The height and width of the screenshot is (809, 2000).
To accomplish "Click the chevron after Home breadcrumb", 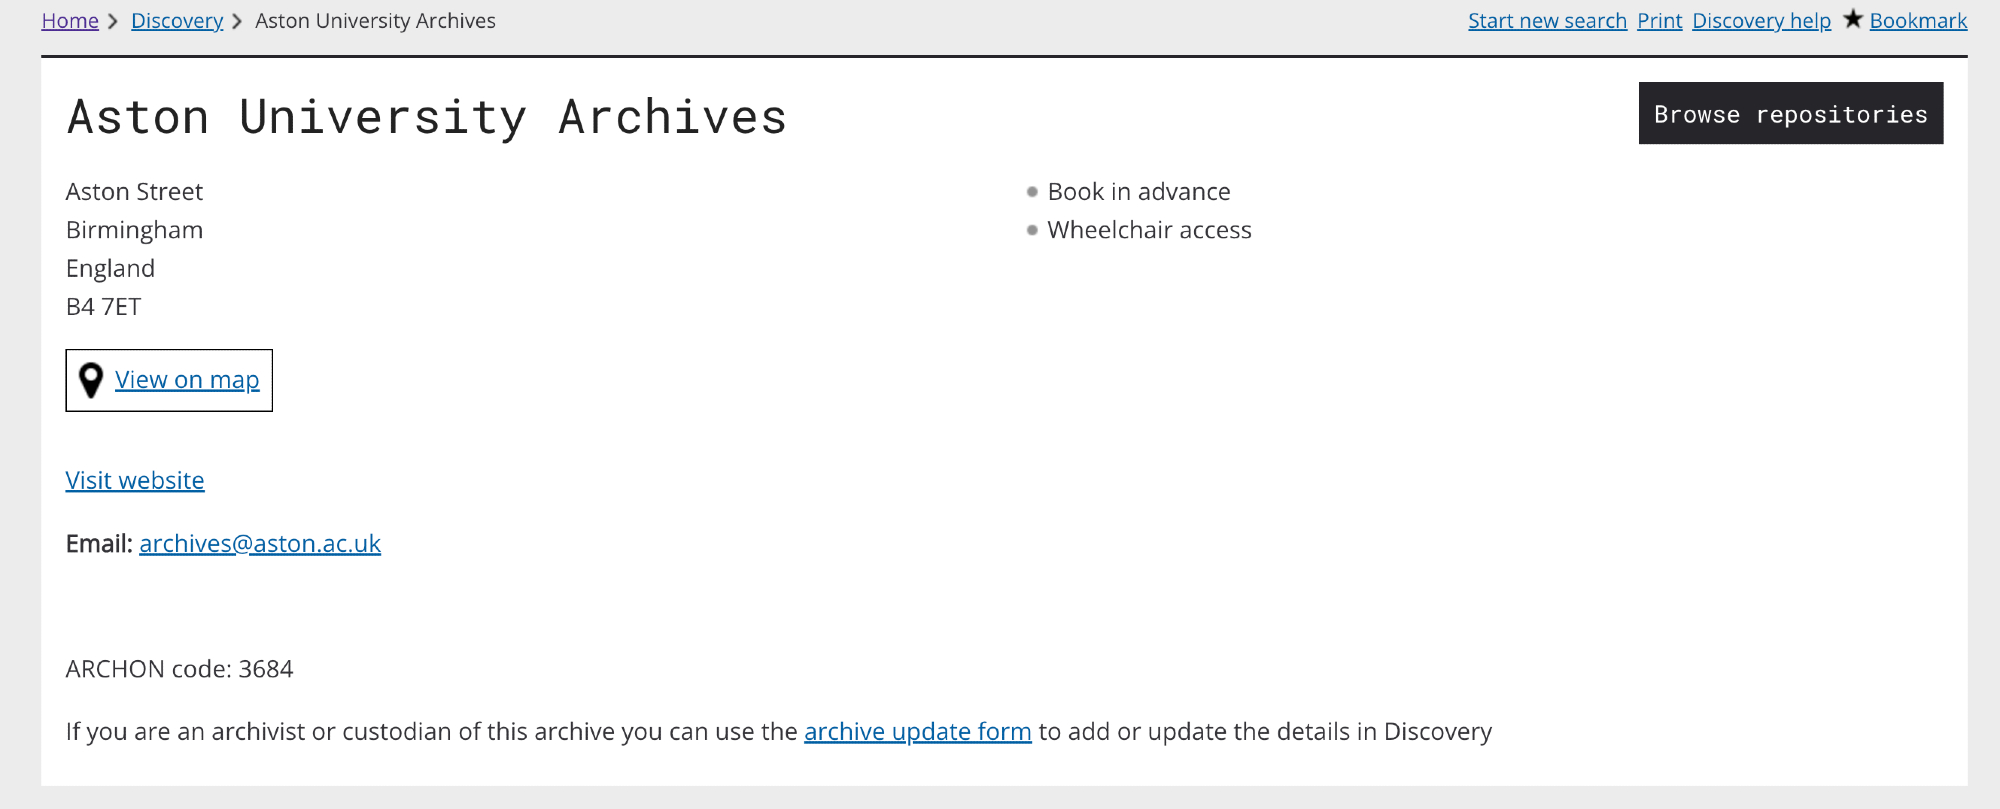I will (x=113, y=21).
